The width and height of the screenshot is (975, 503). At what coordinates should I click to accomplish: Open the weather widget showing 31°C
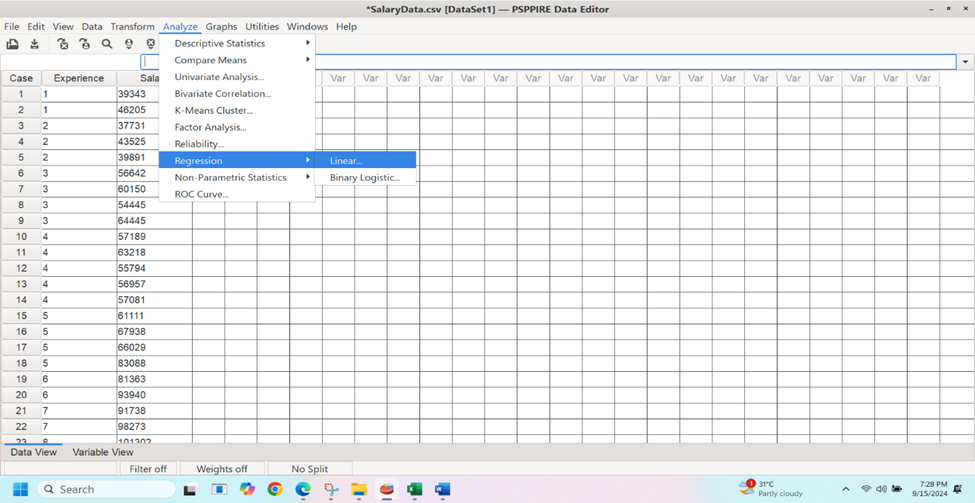pos(771,489)
